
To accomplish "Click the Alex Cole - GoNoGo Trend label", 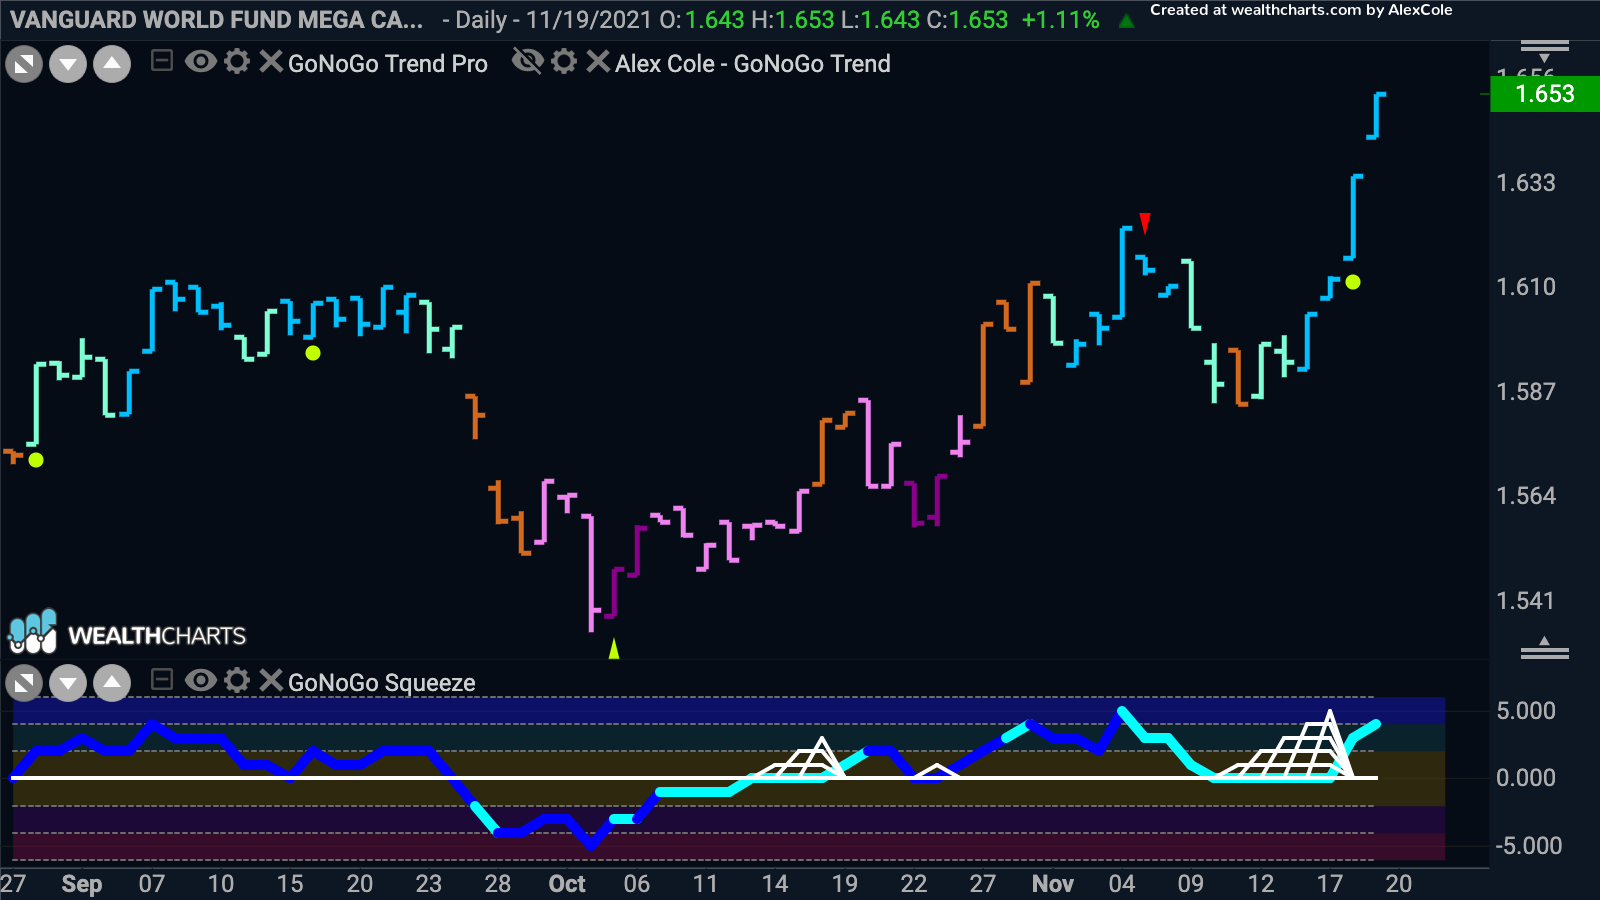I will [x=753, y=64].
